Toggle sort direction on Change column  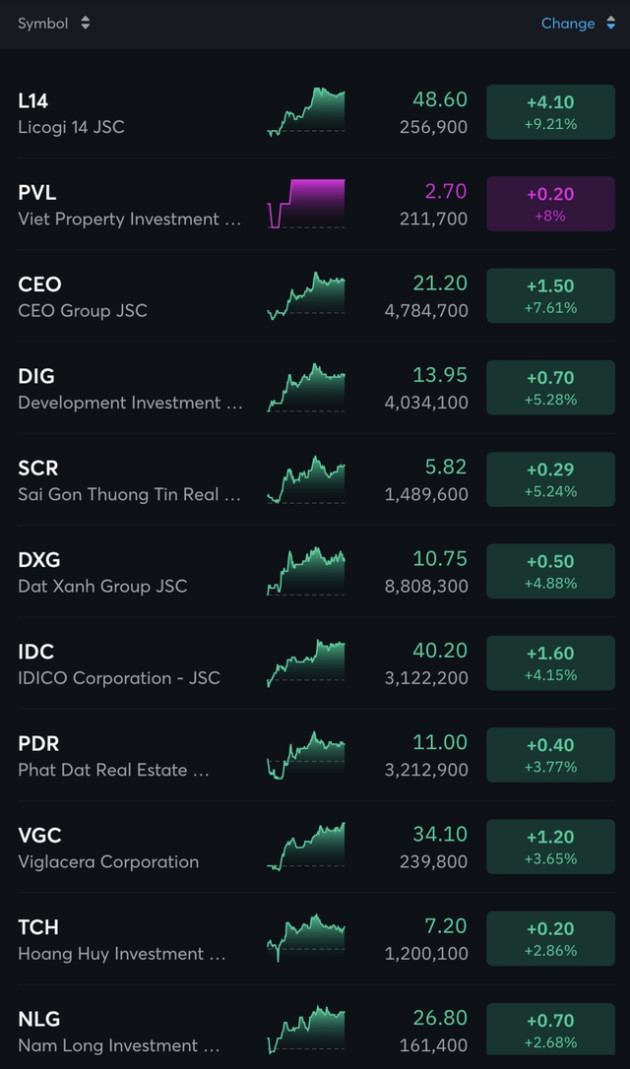(610, 23)
